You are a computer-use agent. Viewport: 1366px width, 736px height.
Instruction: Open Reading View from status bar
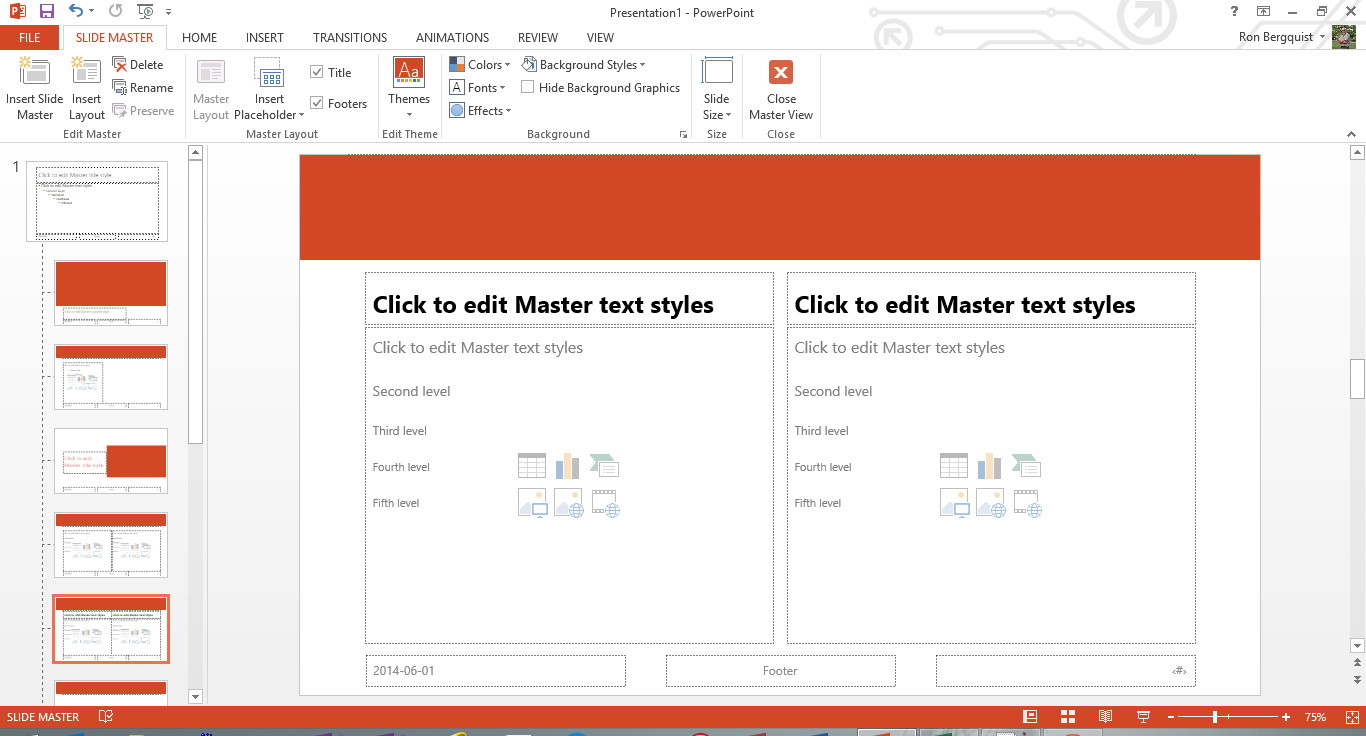click(1105, 717)
